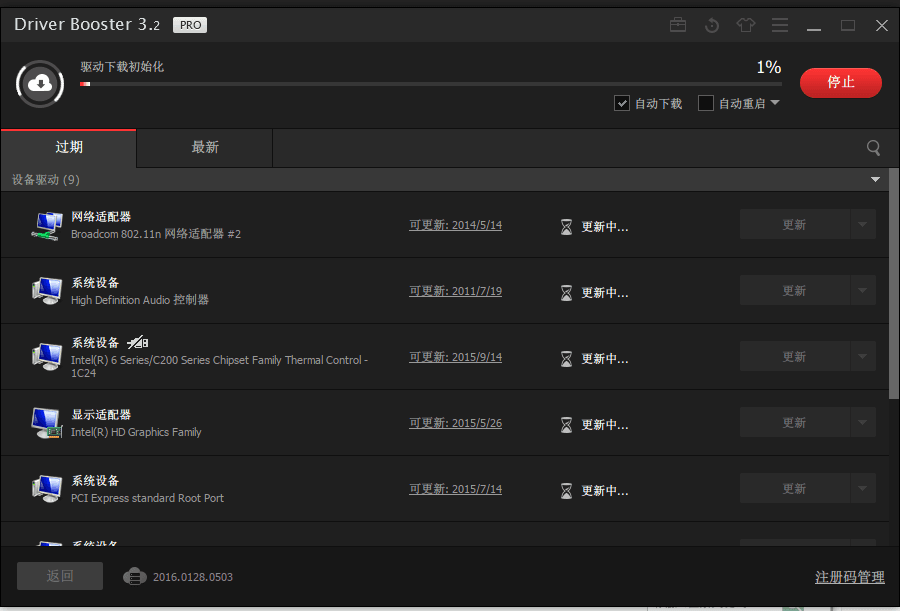Select the Broadcom 802.11n 网络适配器 #2 text

click(156, 234)
